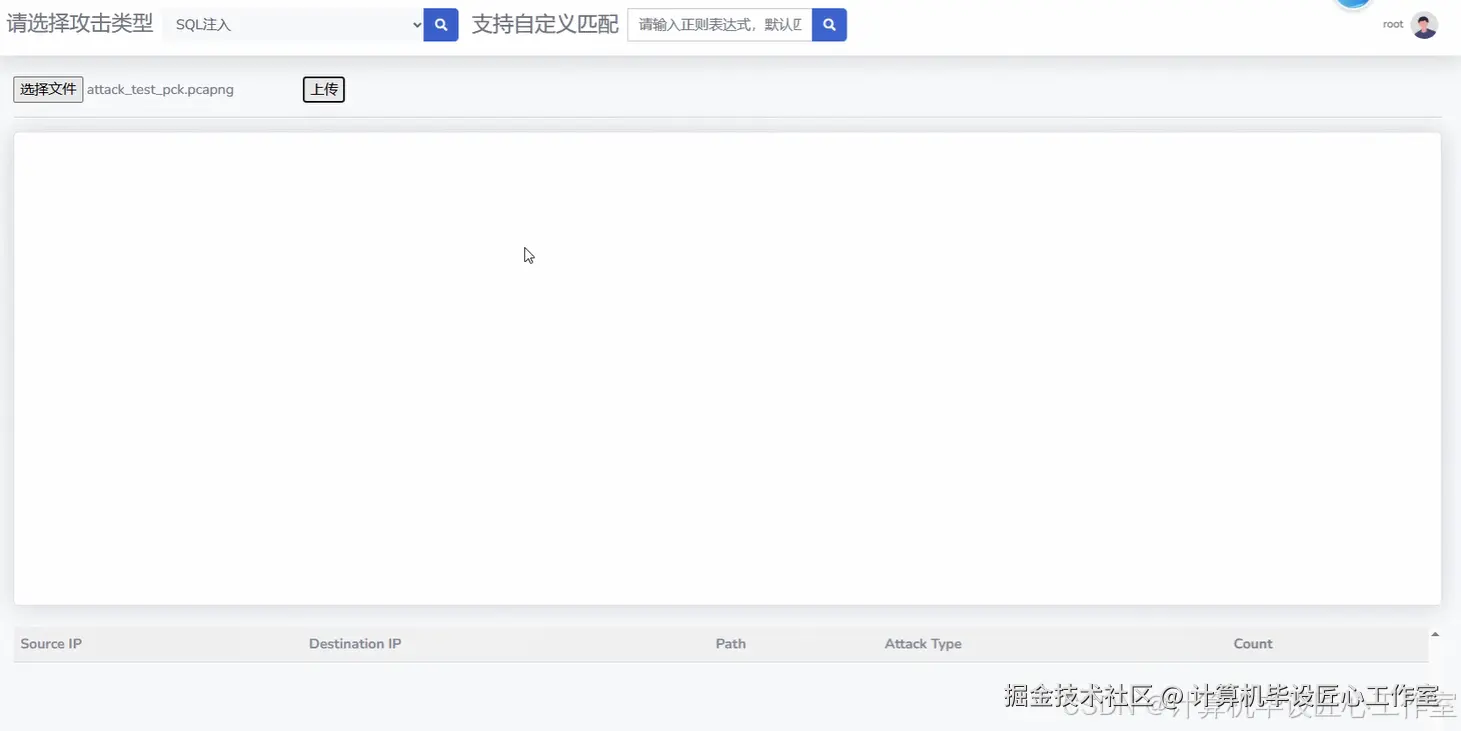Click the search magnifier beside the regex input
Screen dimensions: 1461x731
point(829,24)
